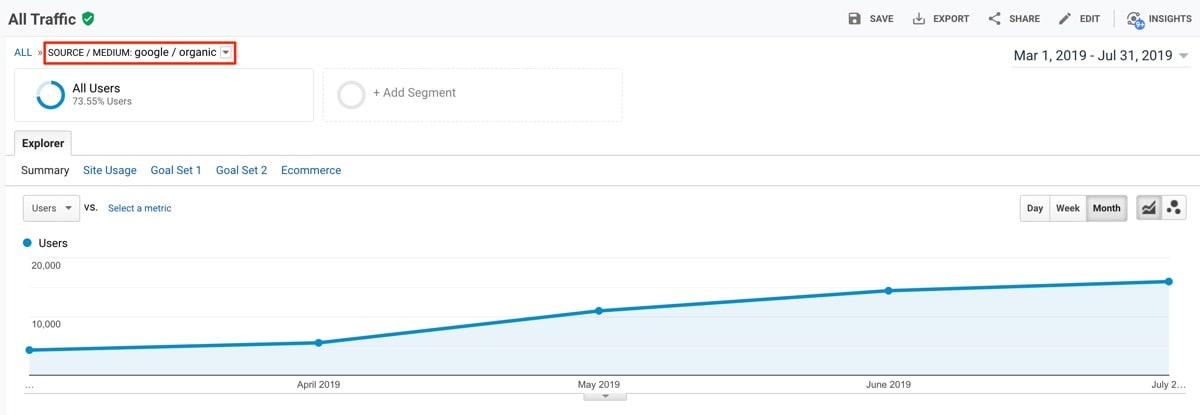Open the source / medium dropdown arrow
The width and height of the screenshot is (1200, 415).
pos(226,52)
